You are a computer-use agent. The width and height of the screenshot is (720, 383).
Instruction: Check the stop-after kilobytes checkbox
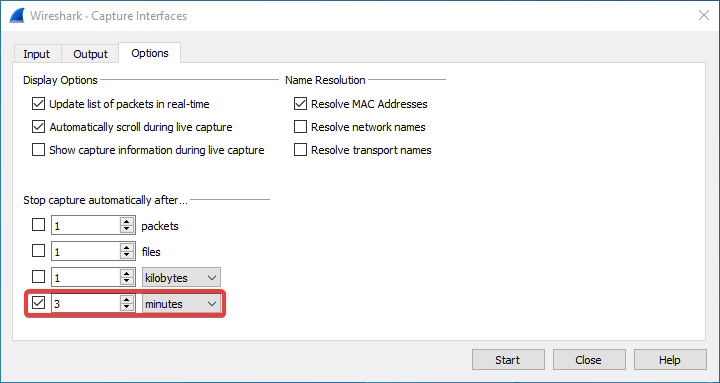coord(39,277)
